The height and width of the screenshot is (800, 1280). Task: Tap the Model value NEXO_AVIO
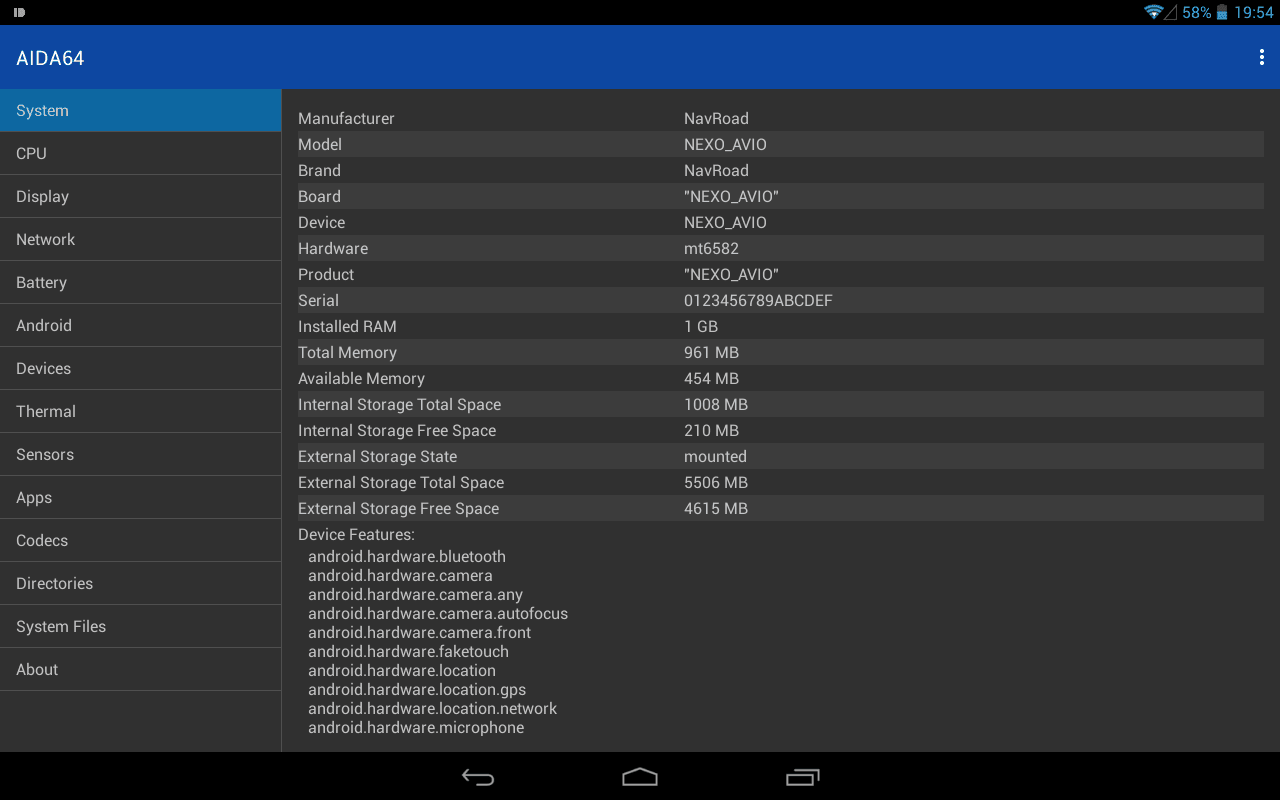point(725,144)
